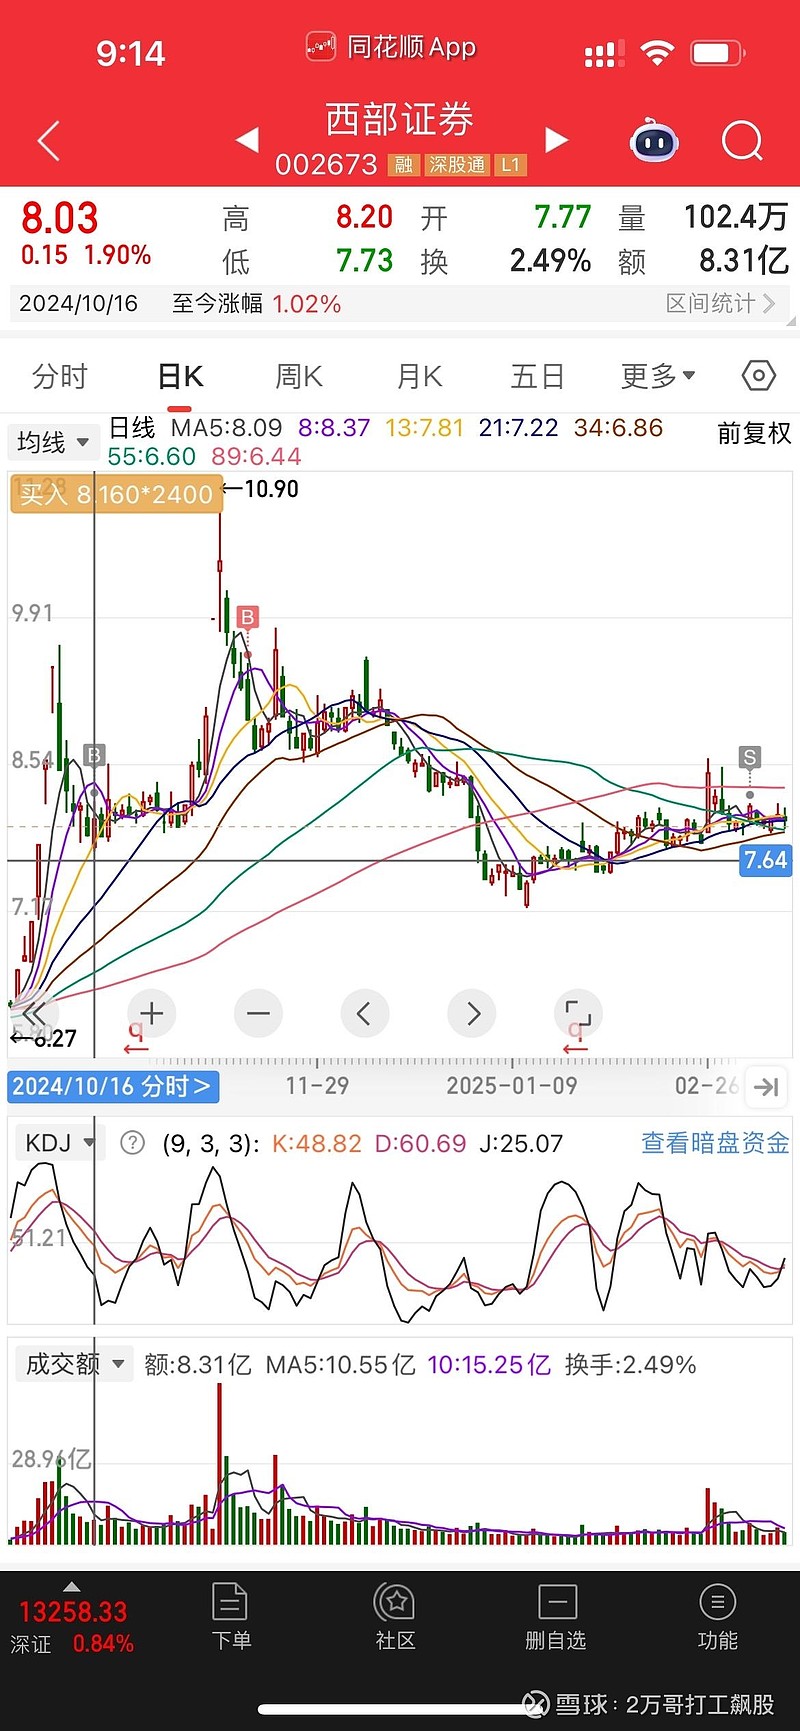The image size is (800, 1731).
Task: Tap the back arrow in header
Action: click(49, 141)
